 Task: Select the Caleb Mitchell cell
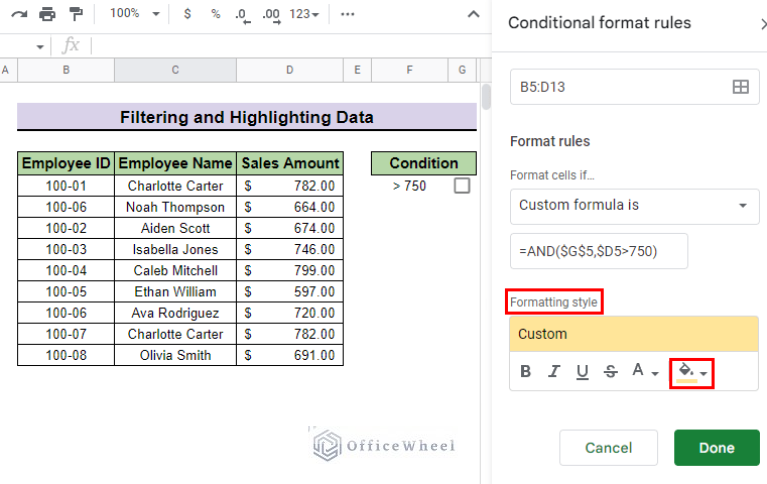click(175, 270)
